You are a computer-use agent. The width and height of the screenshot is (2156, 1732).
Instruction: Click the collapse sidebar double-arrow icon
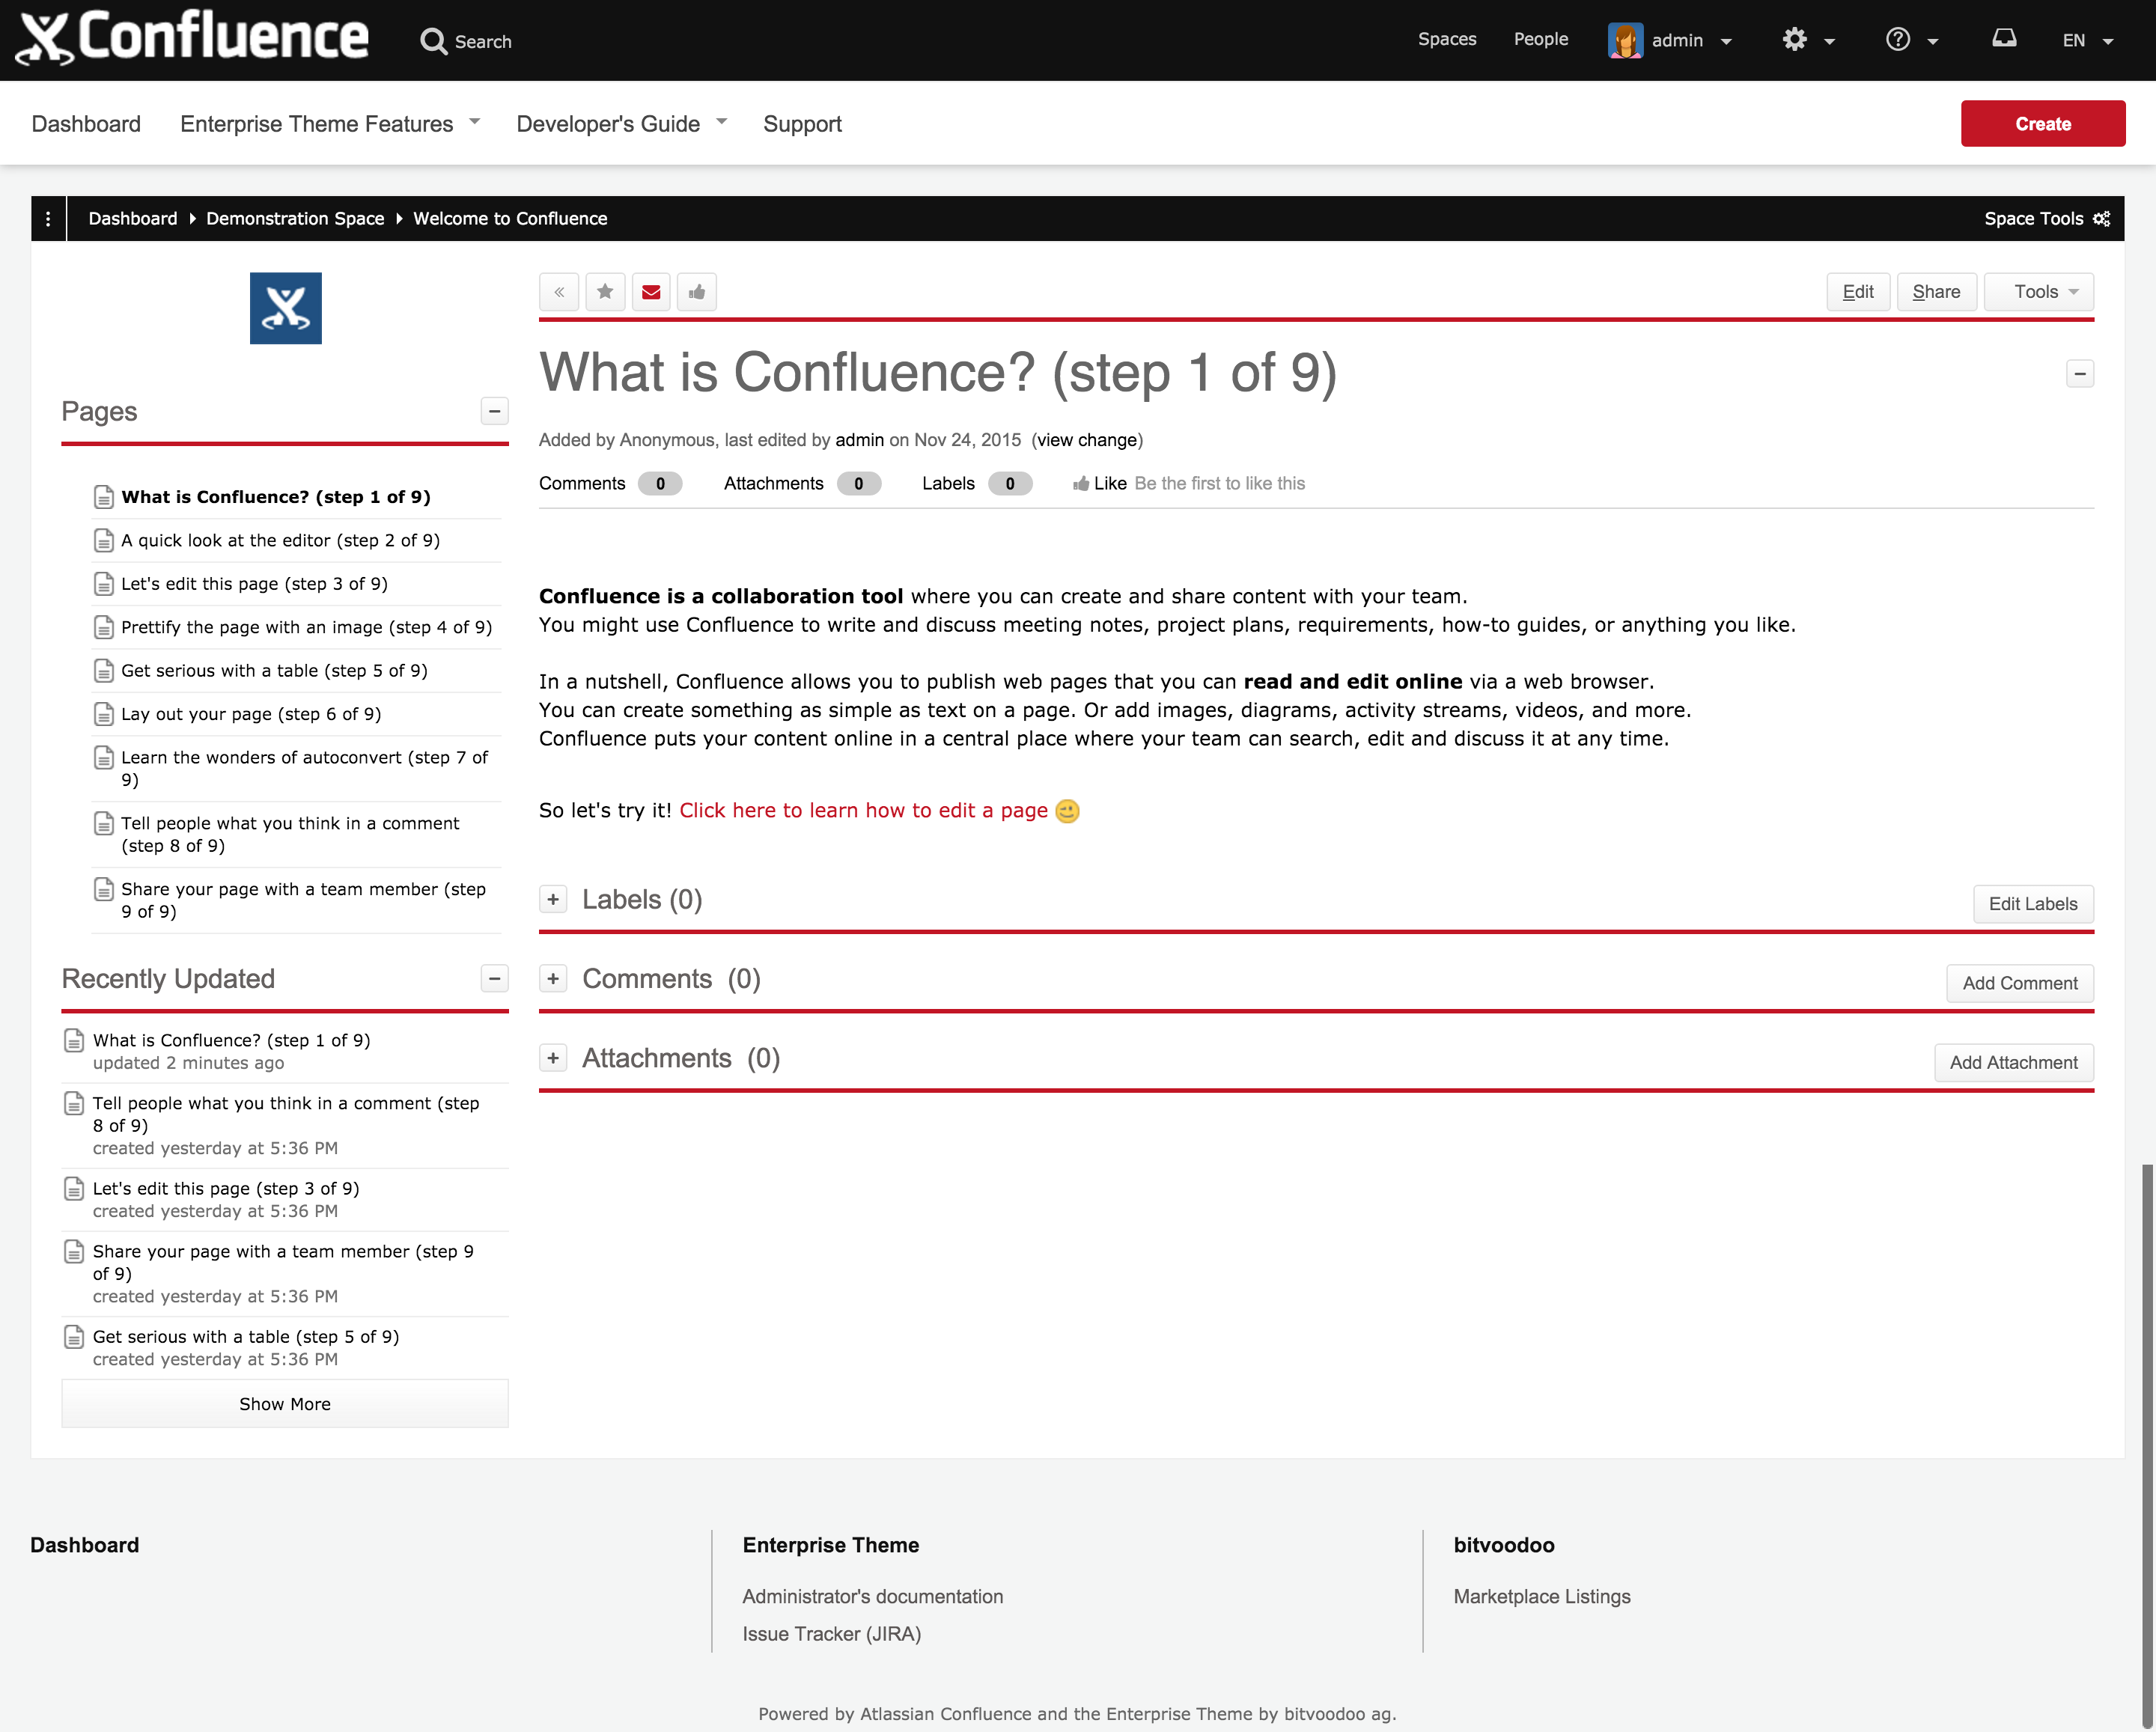click(x=559, y=292)
